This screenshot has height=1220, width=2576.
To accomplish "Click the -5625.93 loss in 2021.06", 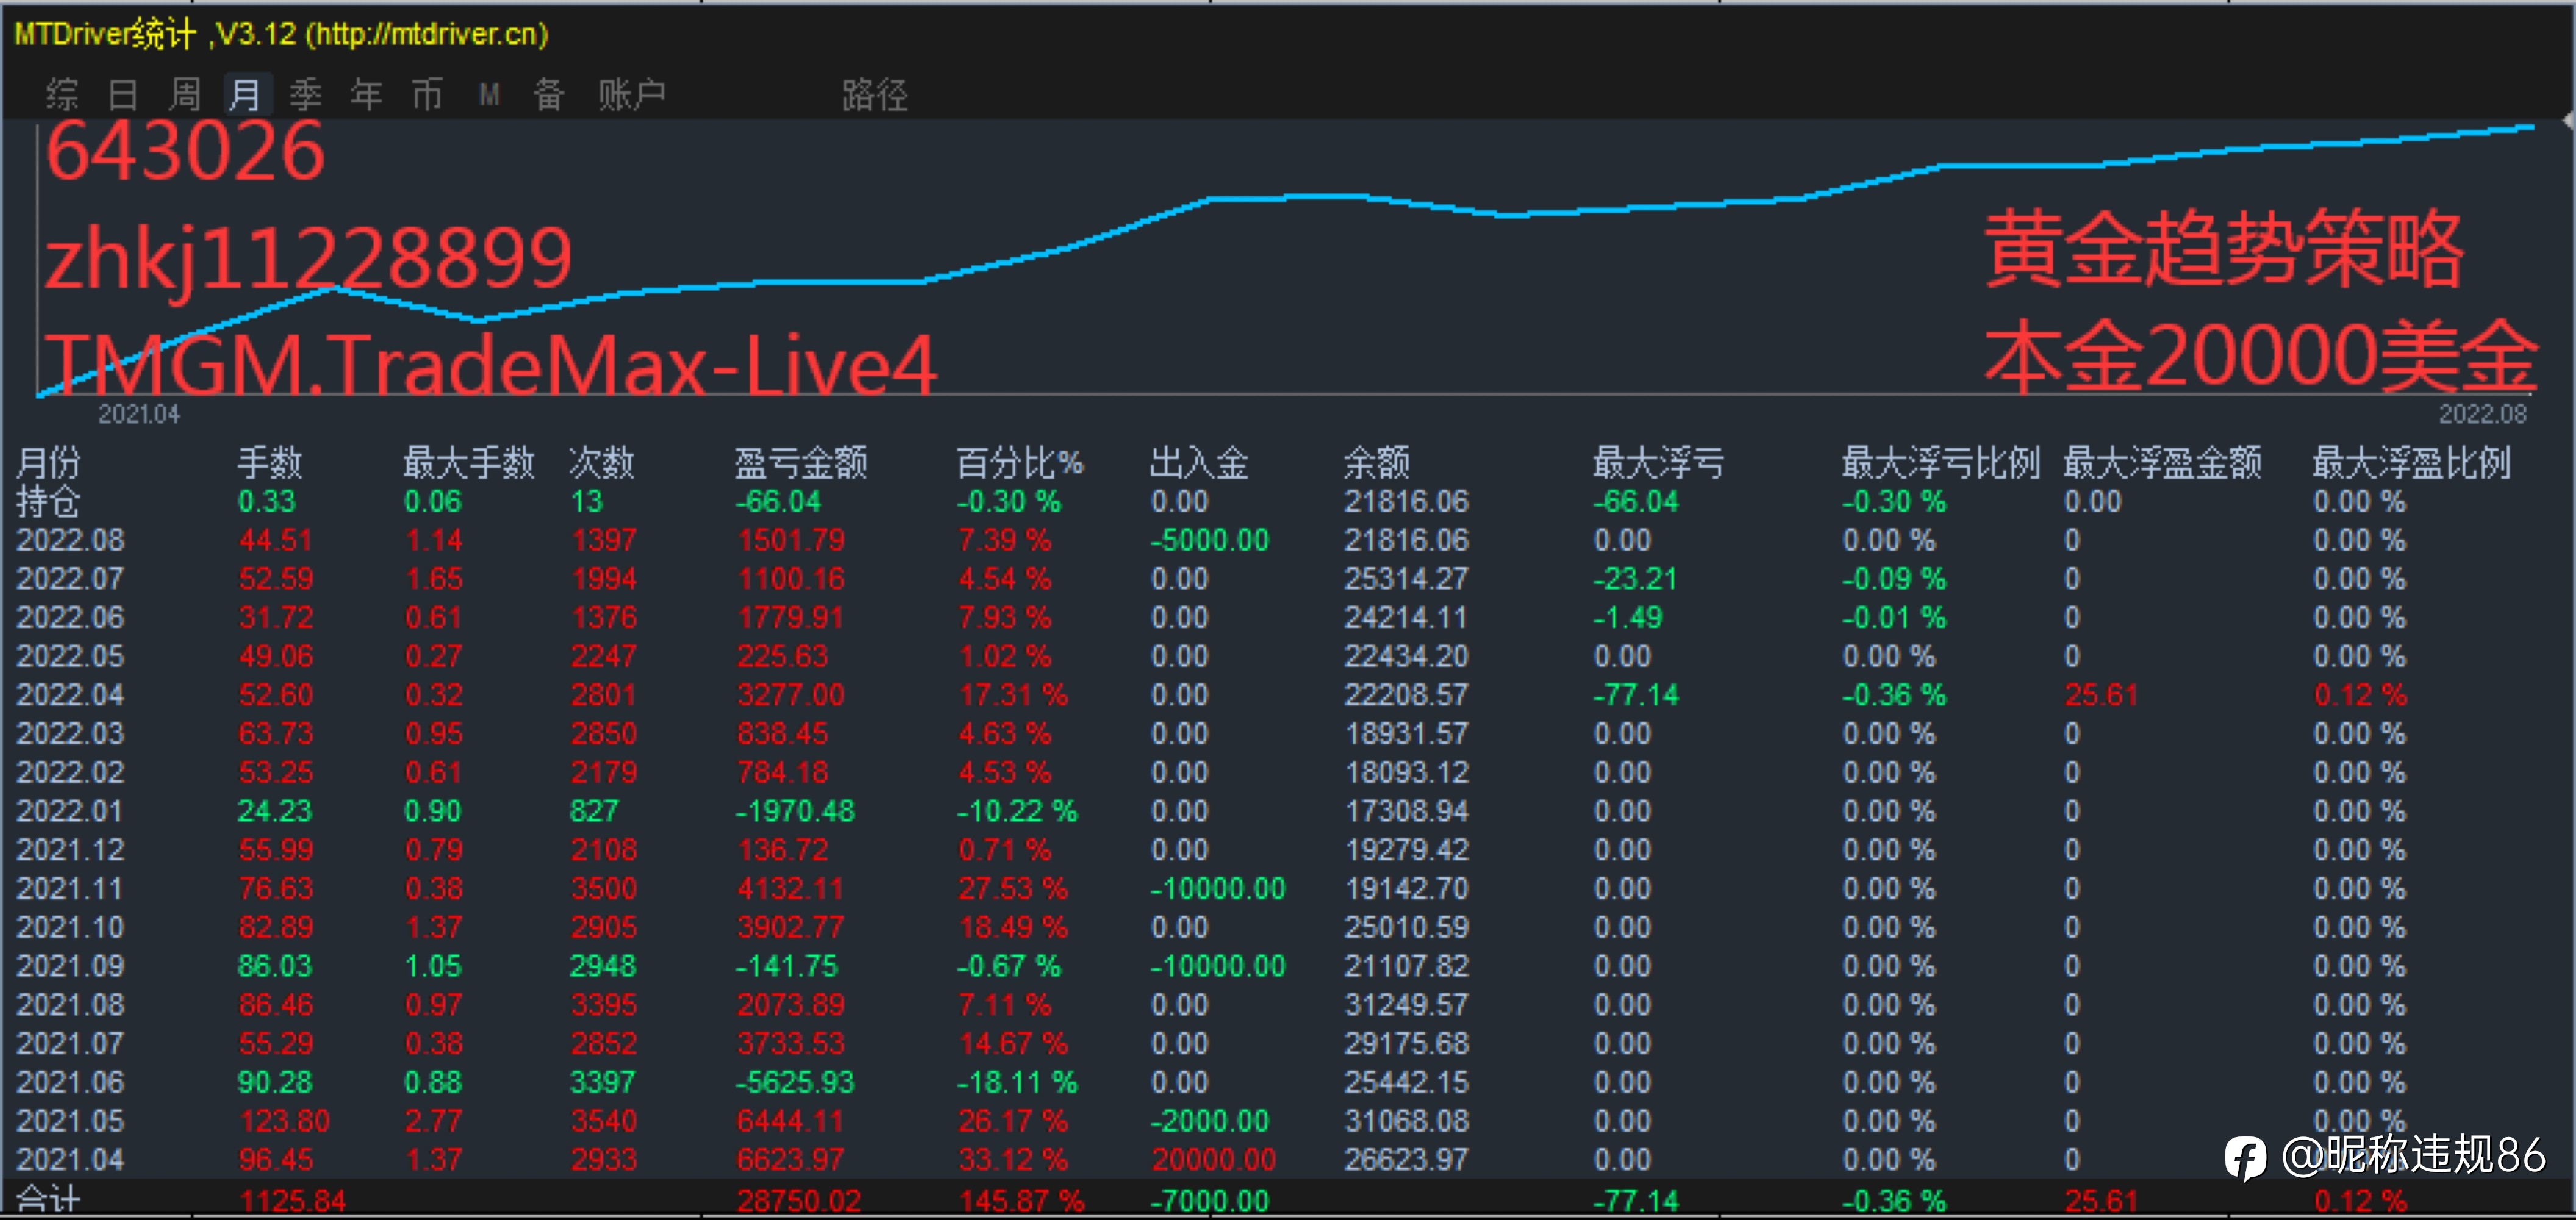I will 794,1082.
